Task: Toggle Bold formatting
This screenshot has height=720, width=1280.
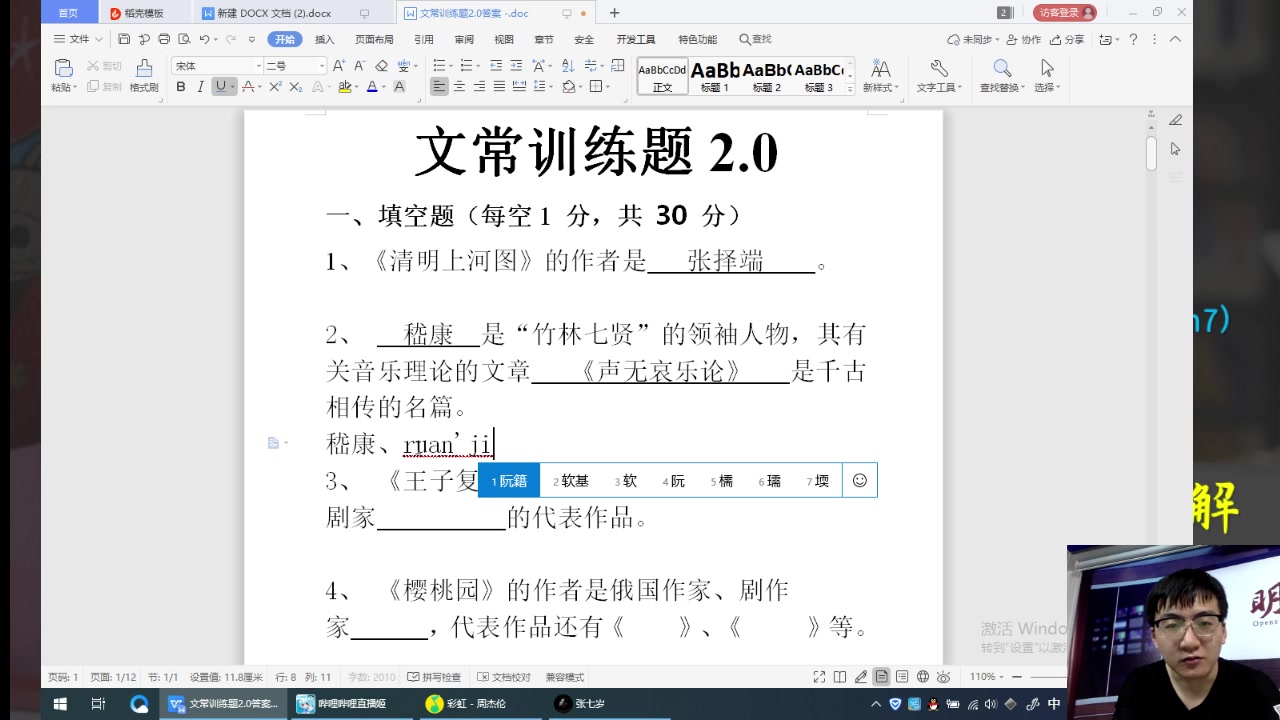Action: tap(181, 87)
